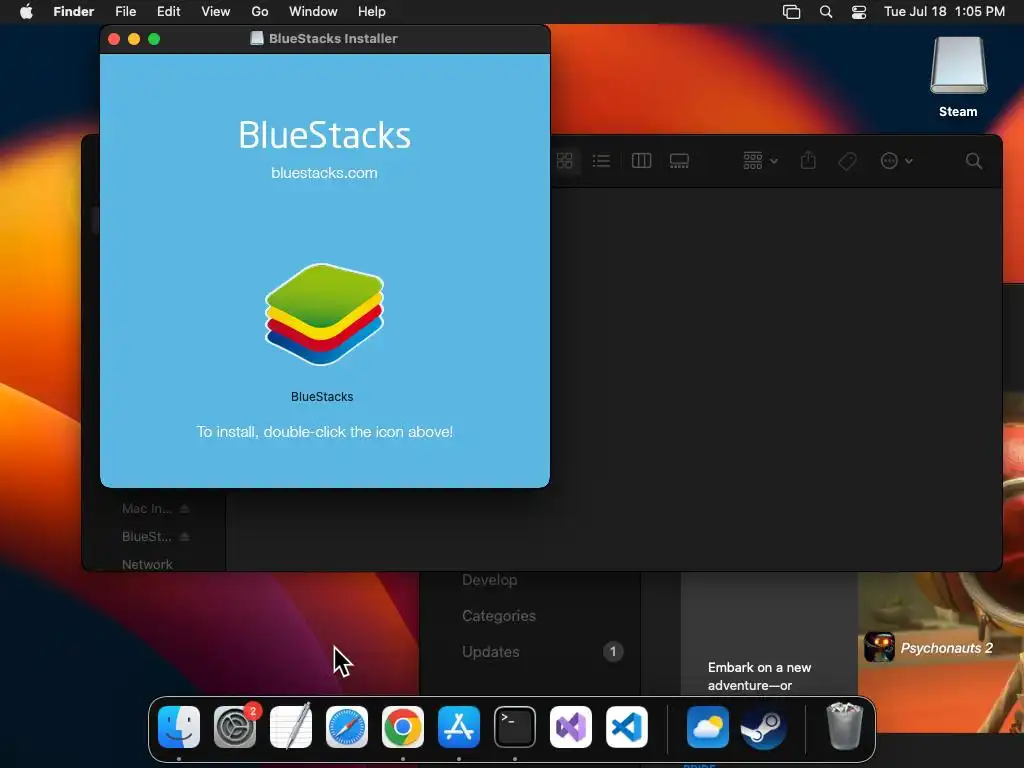Open Spotlight search in menu bar

pos(826,12)
